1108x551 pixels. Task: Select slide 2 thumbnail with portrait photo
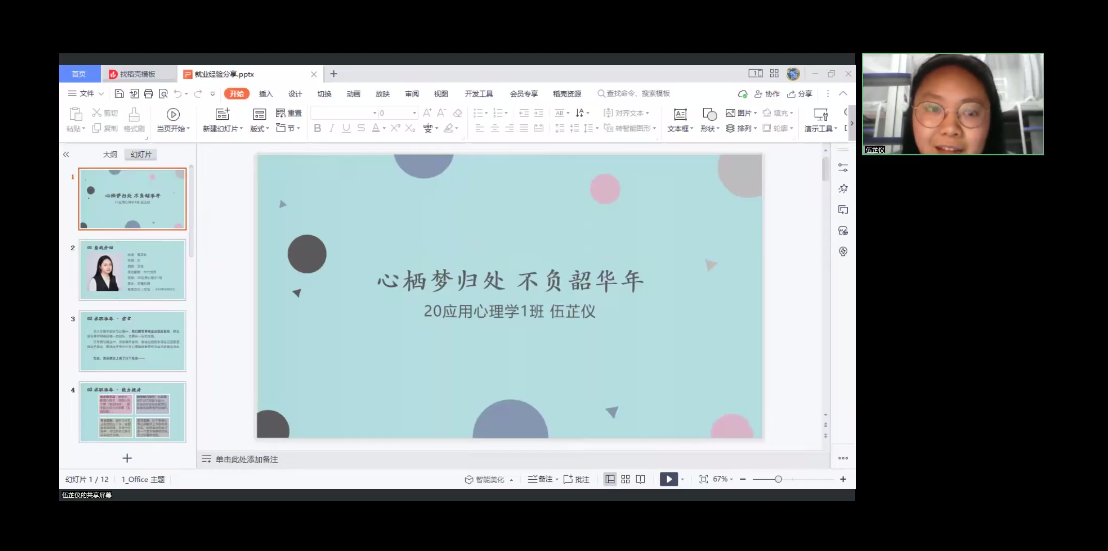pos(132,270)
